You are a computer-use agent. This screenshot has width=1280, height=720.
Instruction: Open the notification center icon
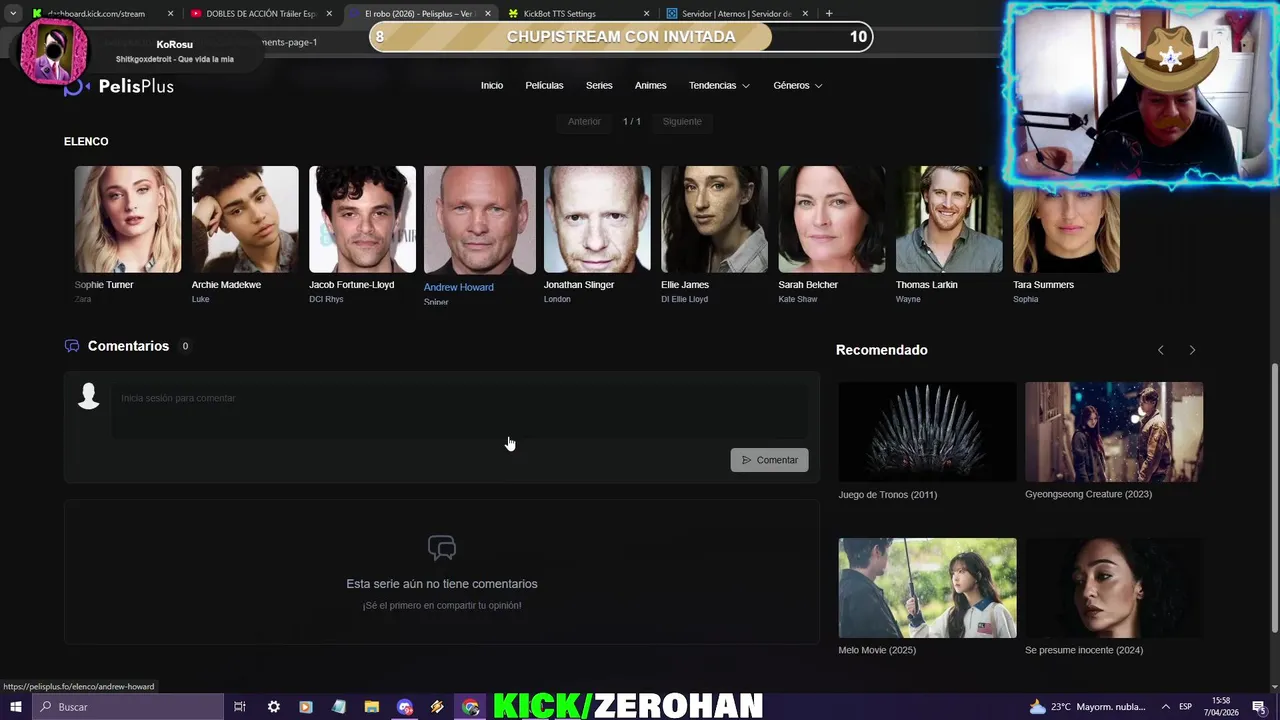point(1258,707)
